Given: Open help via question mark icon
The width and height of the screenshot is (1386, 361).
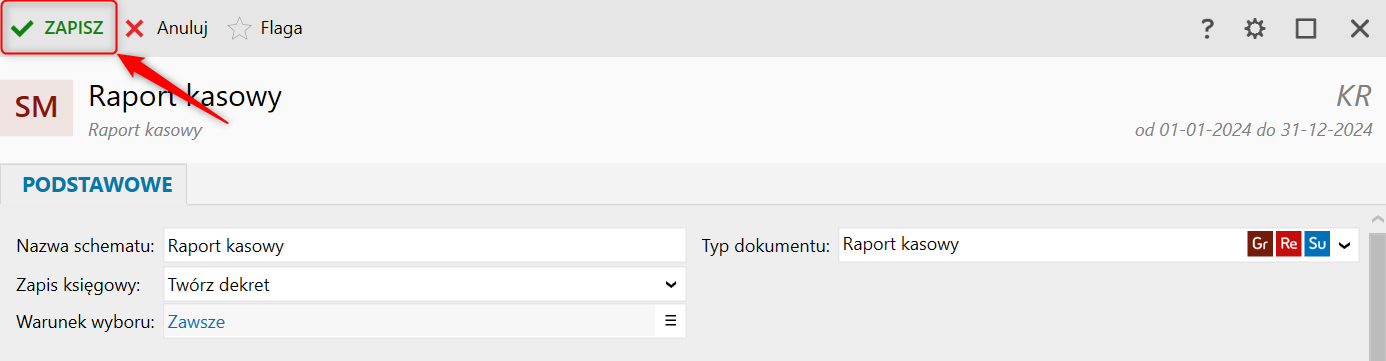Looking at the screenshot, I should 1207,29.
